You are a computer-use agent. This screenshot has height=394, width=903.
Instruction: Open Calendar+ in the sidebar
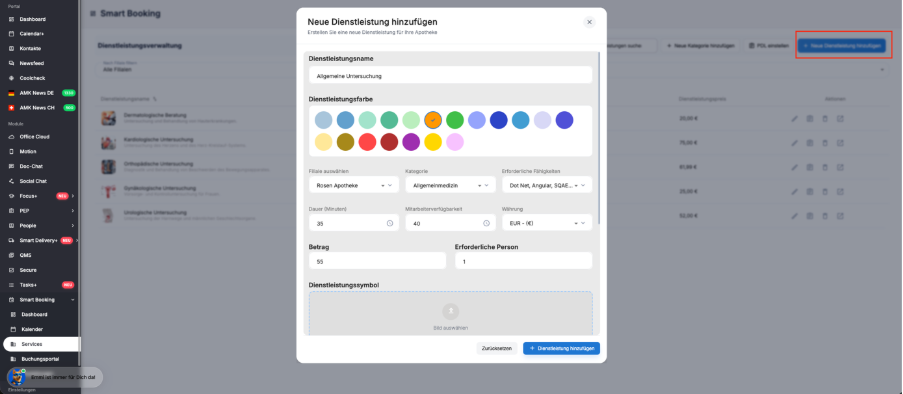point(32,33)
